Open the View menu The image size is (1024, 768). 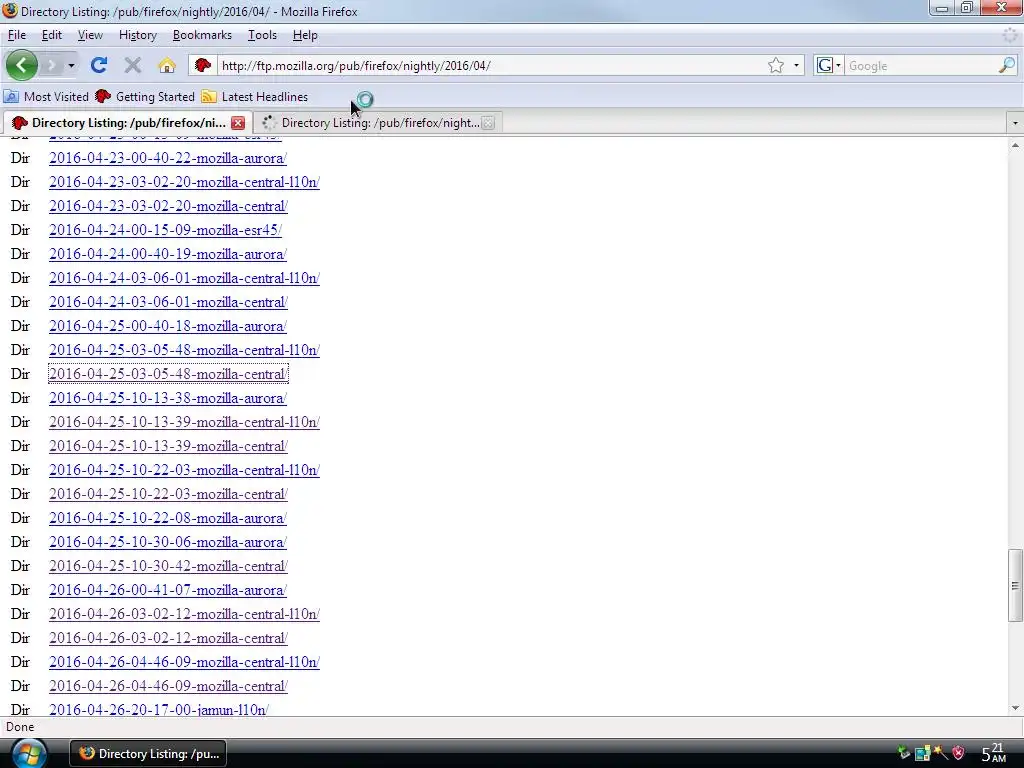[90, 35]
